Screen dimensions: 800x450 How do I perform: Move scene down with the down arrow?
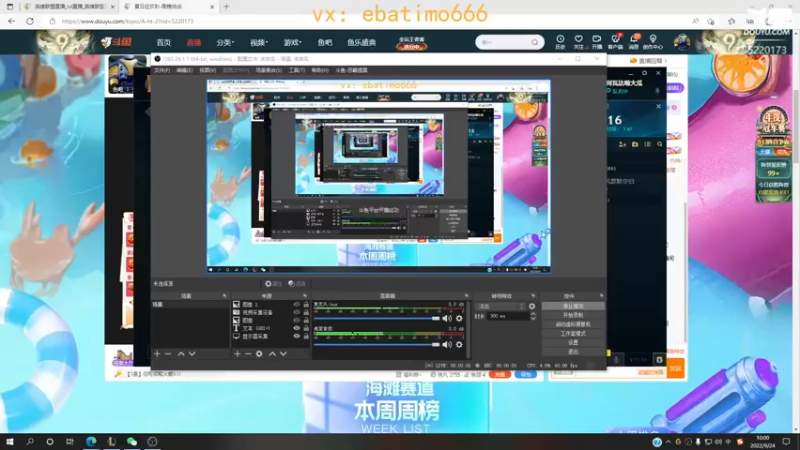pos(192,354)
